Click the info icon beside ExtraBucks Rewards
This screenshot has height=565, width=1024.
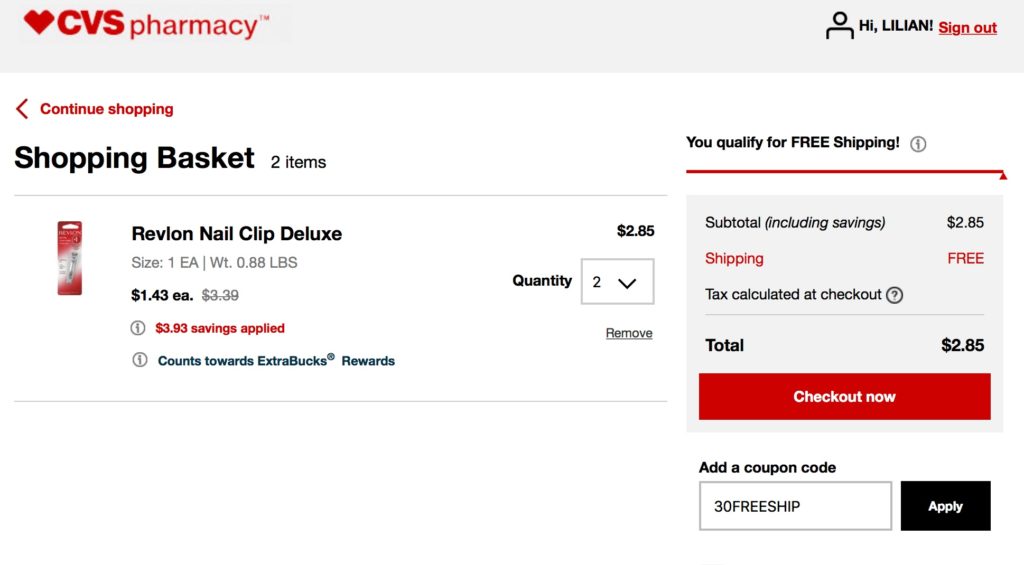pos(140,360)
